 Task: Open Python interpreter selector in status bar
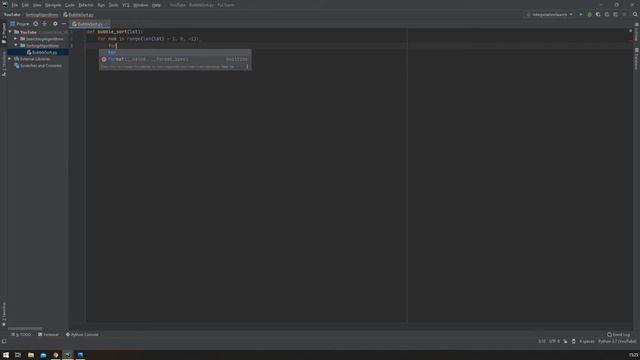click(617, 341)
